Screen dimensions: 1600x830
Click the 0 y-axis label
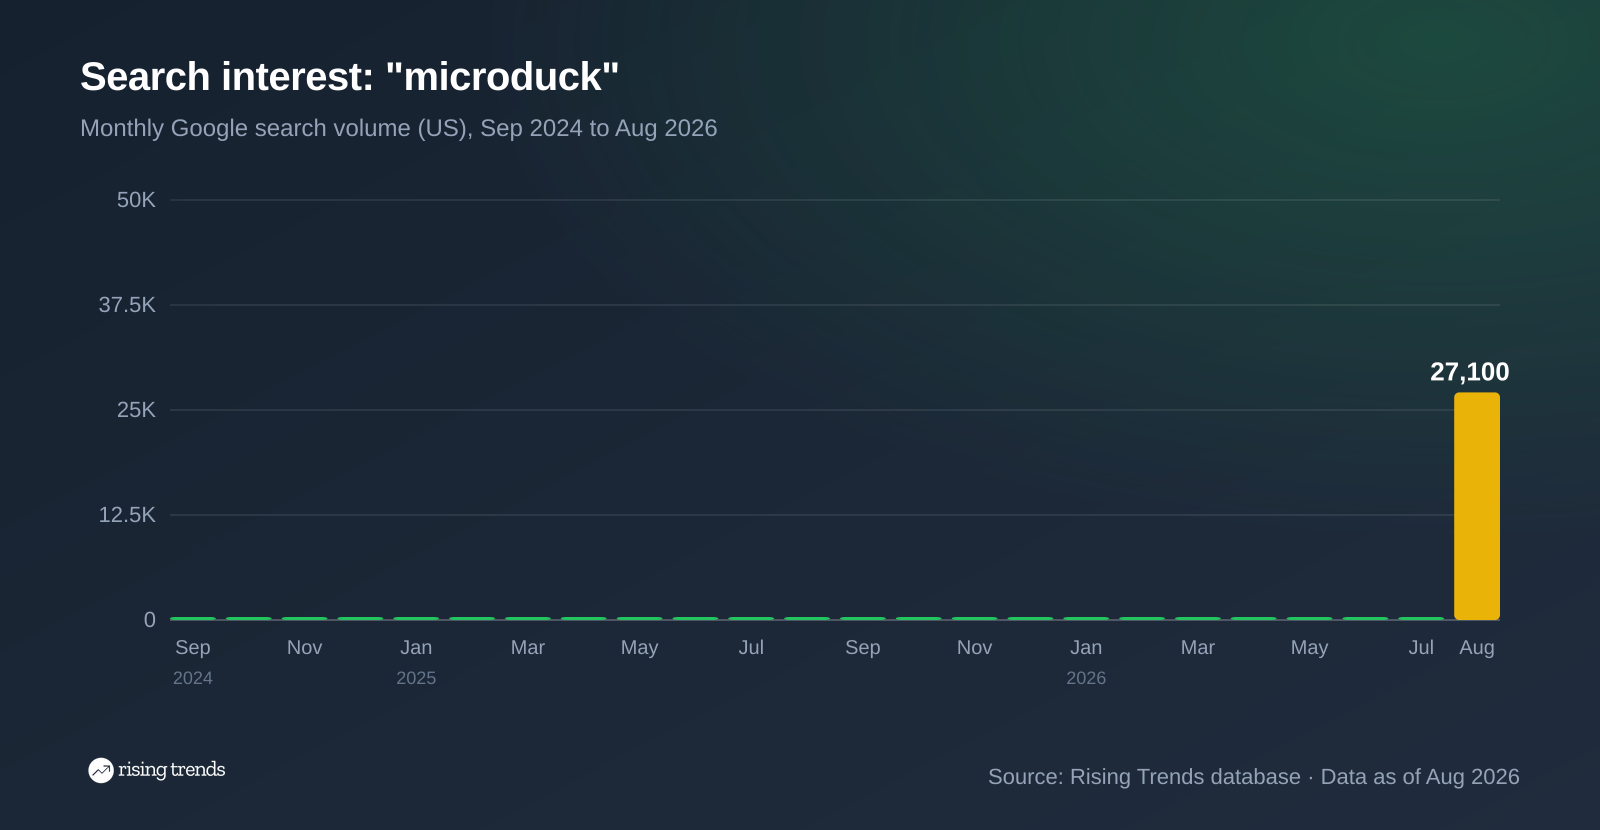click(150, 620)
